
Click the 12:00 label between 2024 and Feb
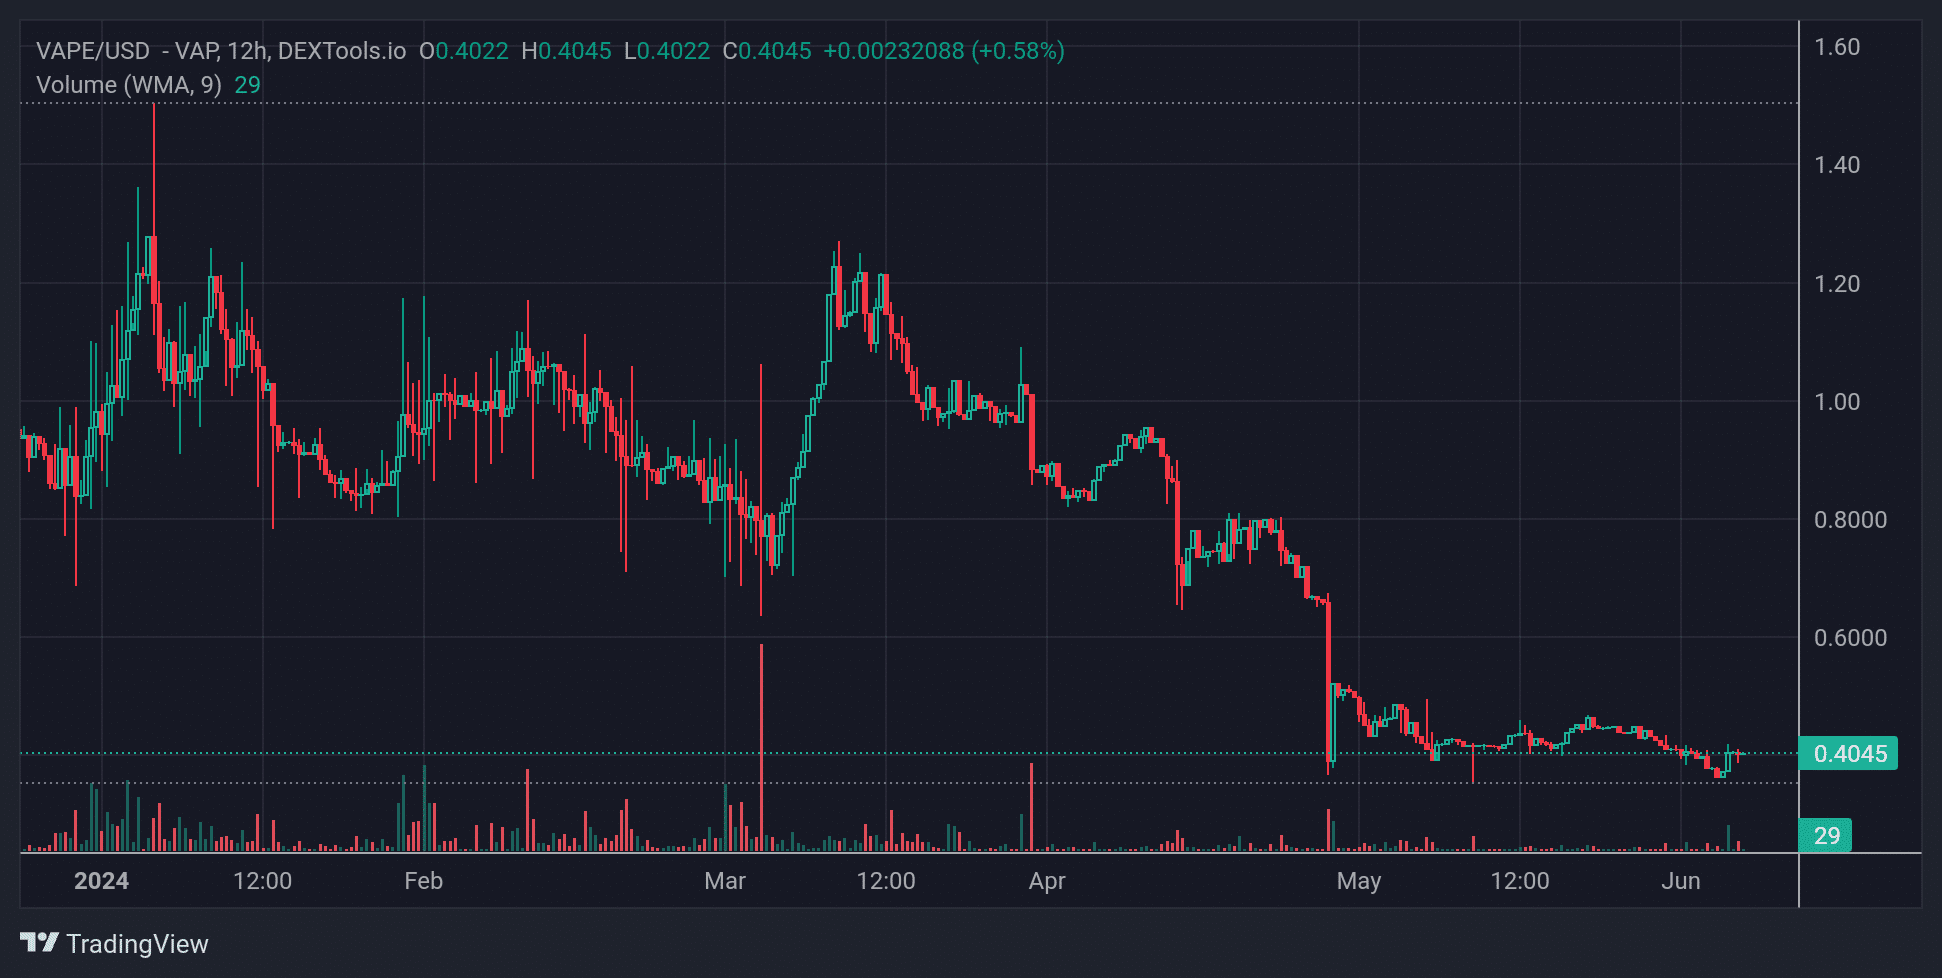point(262,881)
